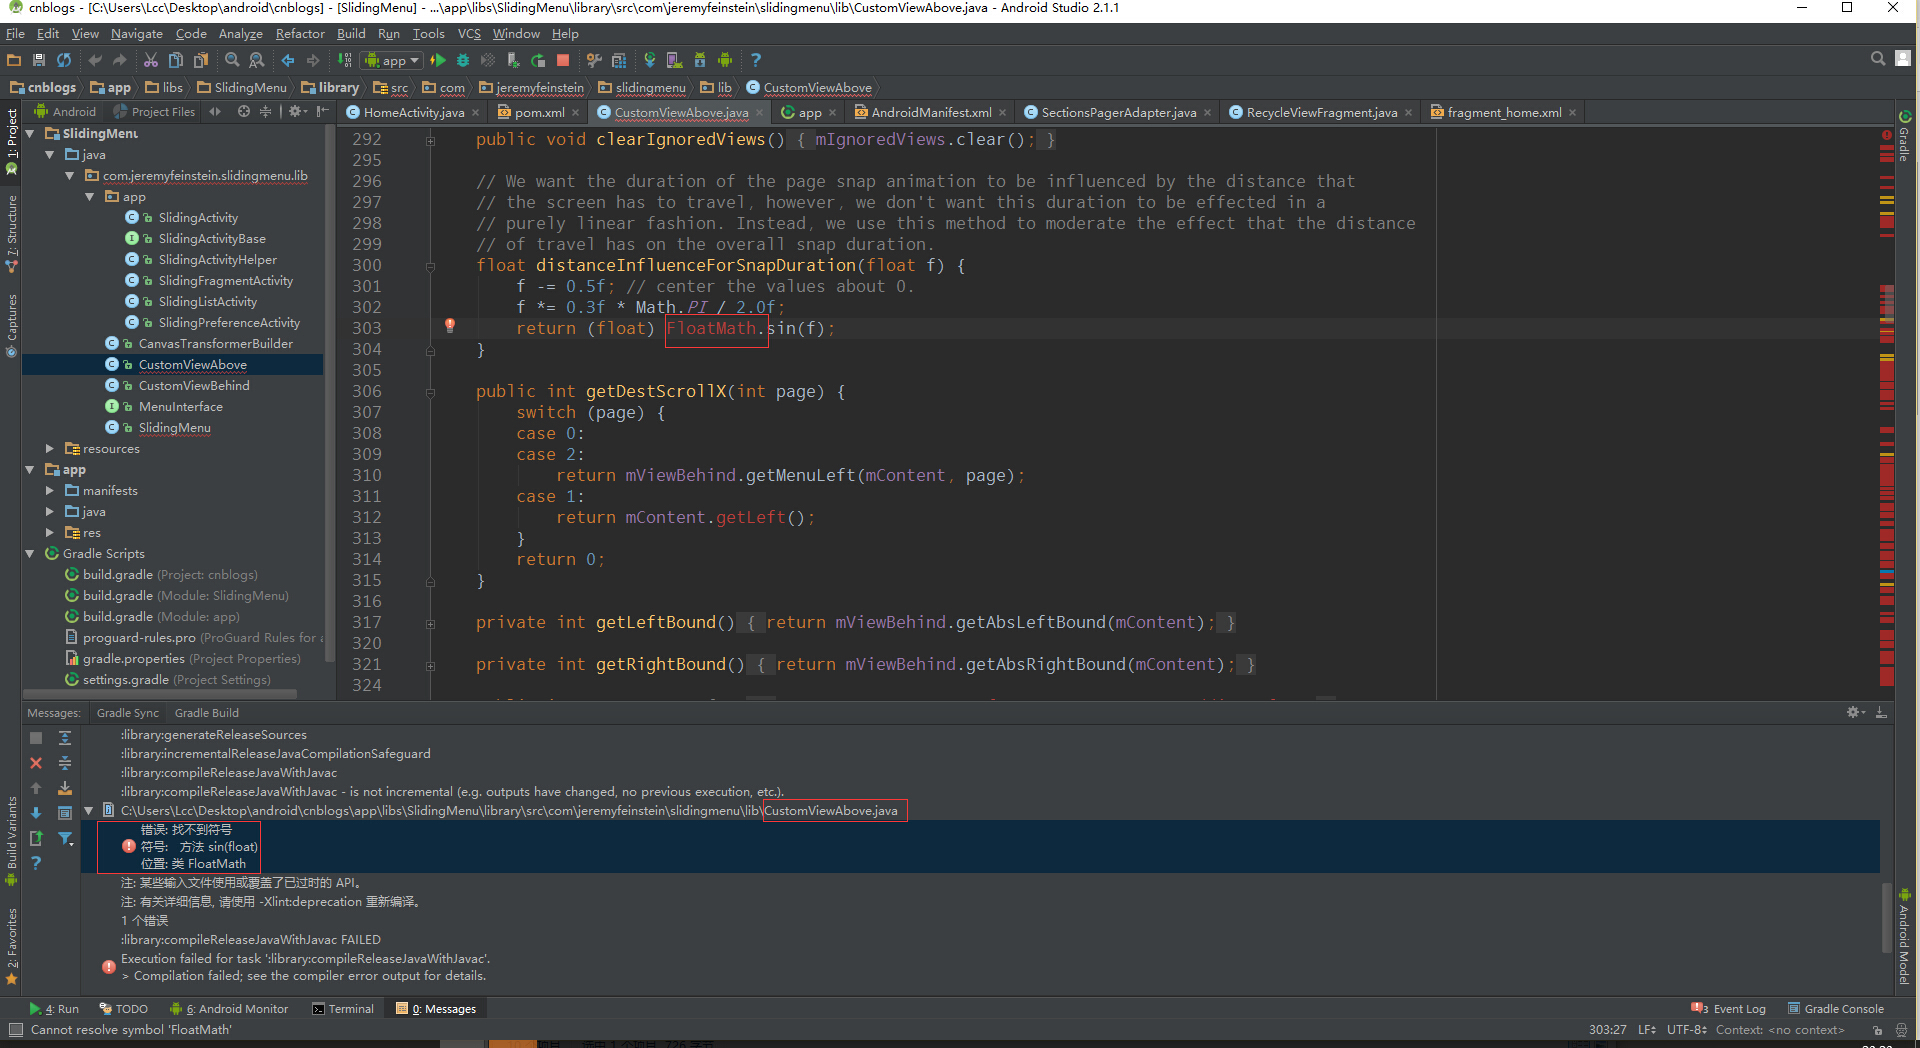Open the app run configuration dropdown
Screen dimensions: 1920x1048
[x=393, y=60]
